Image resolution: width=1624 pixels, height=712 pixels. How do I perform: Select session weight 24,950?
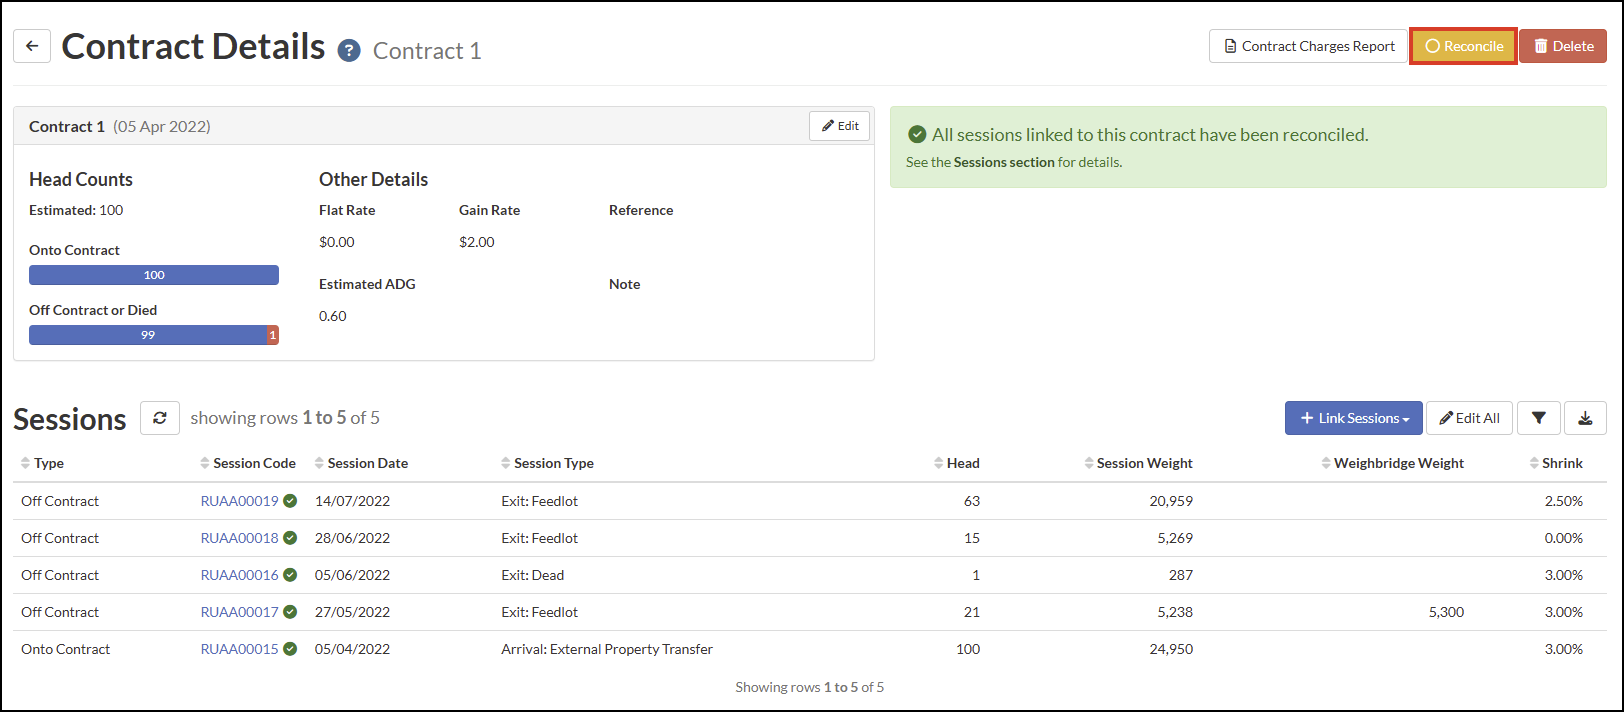tap(1171, 649)
